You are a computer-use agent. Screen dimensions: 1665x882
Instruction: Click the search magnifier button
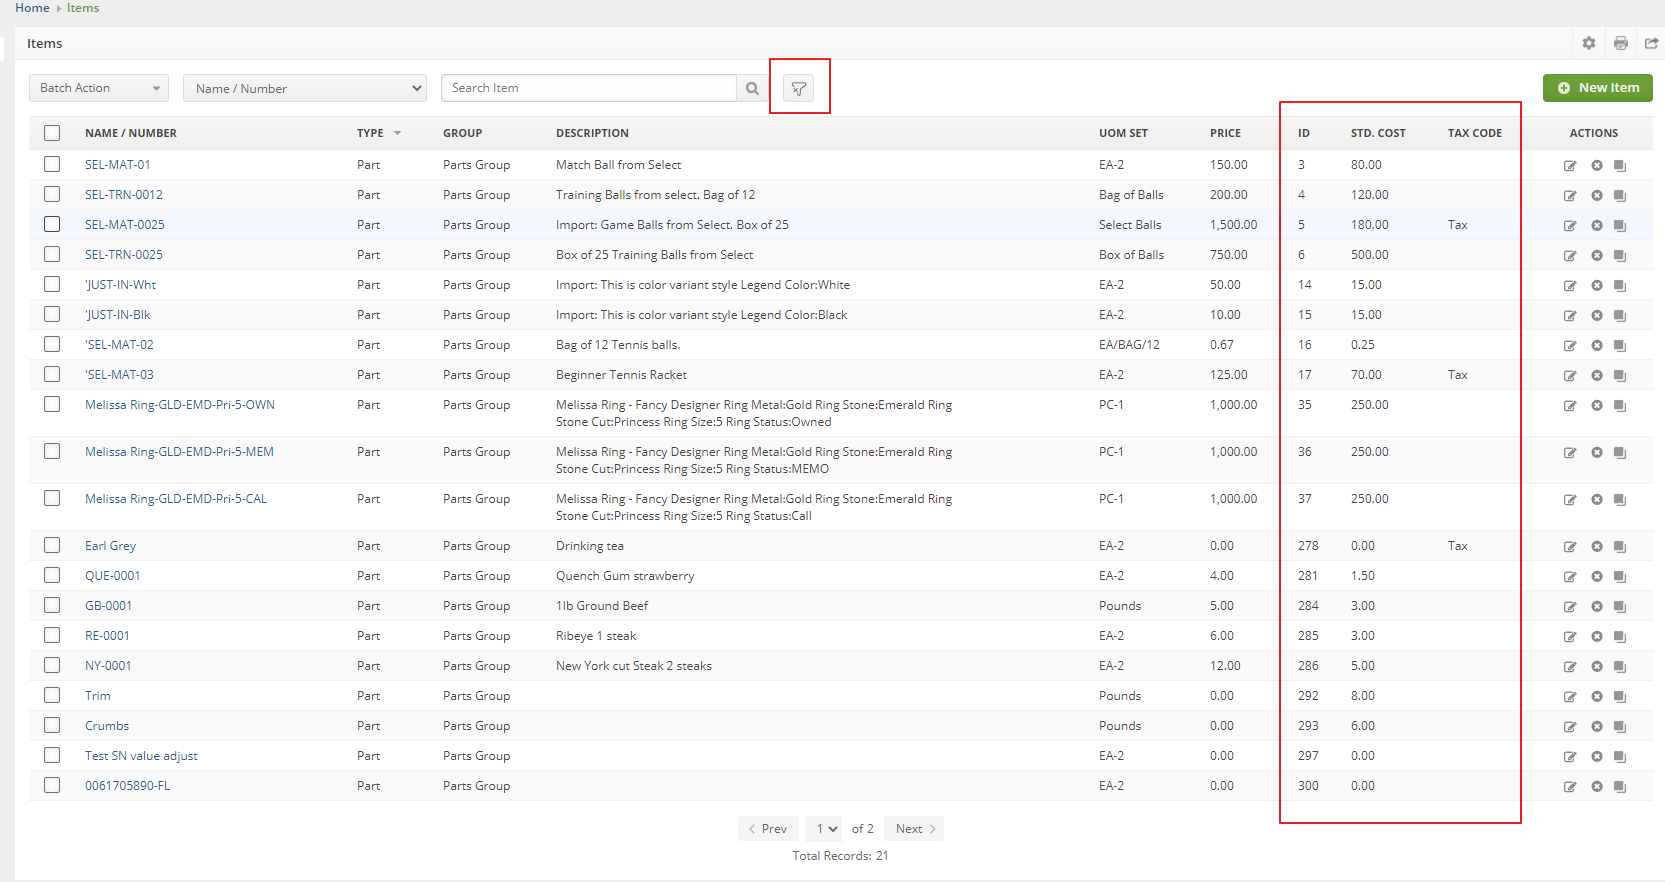pyautogui.click(x=752, y=88)
